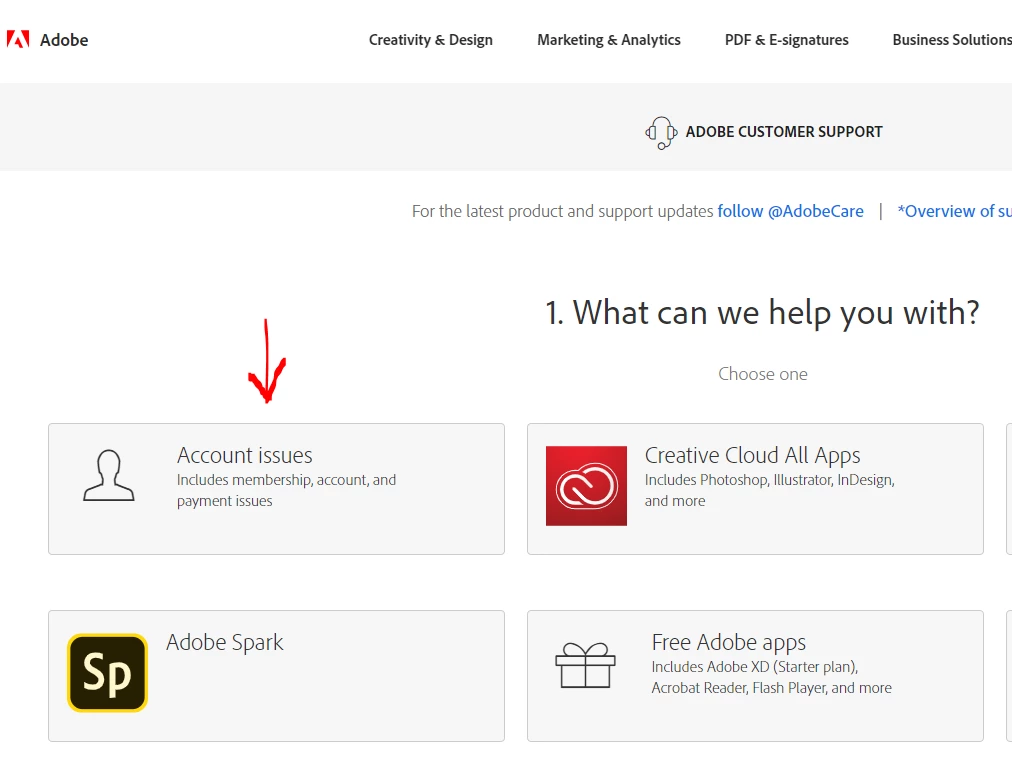
Task: Click the Adobe brand name text
Action: pos(64,40)
